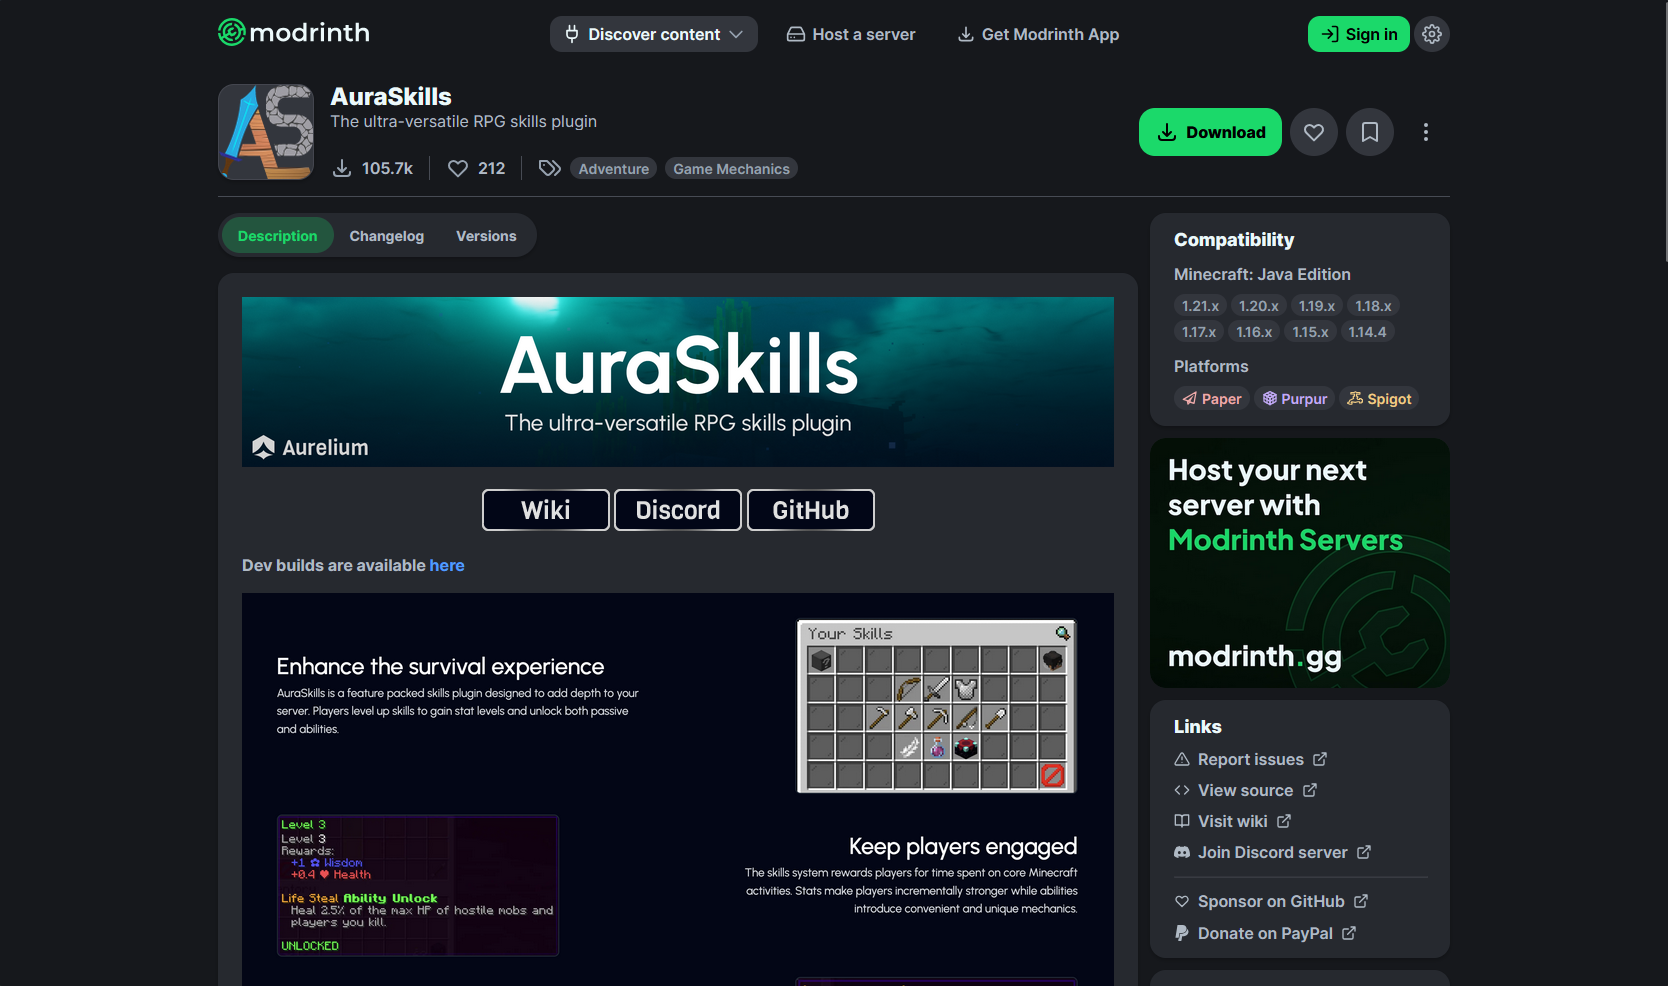Click the Aurelium logo in the banner
This screenshot has height=986, width=1668.
tap(310, 447)
